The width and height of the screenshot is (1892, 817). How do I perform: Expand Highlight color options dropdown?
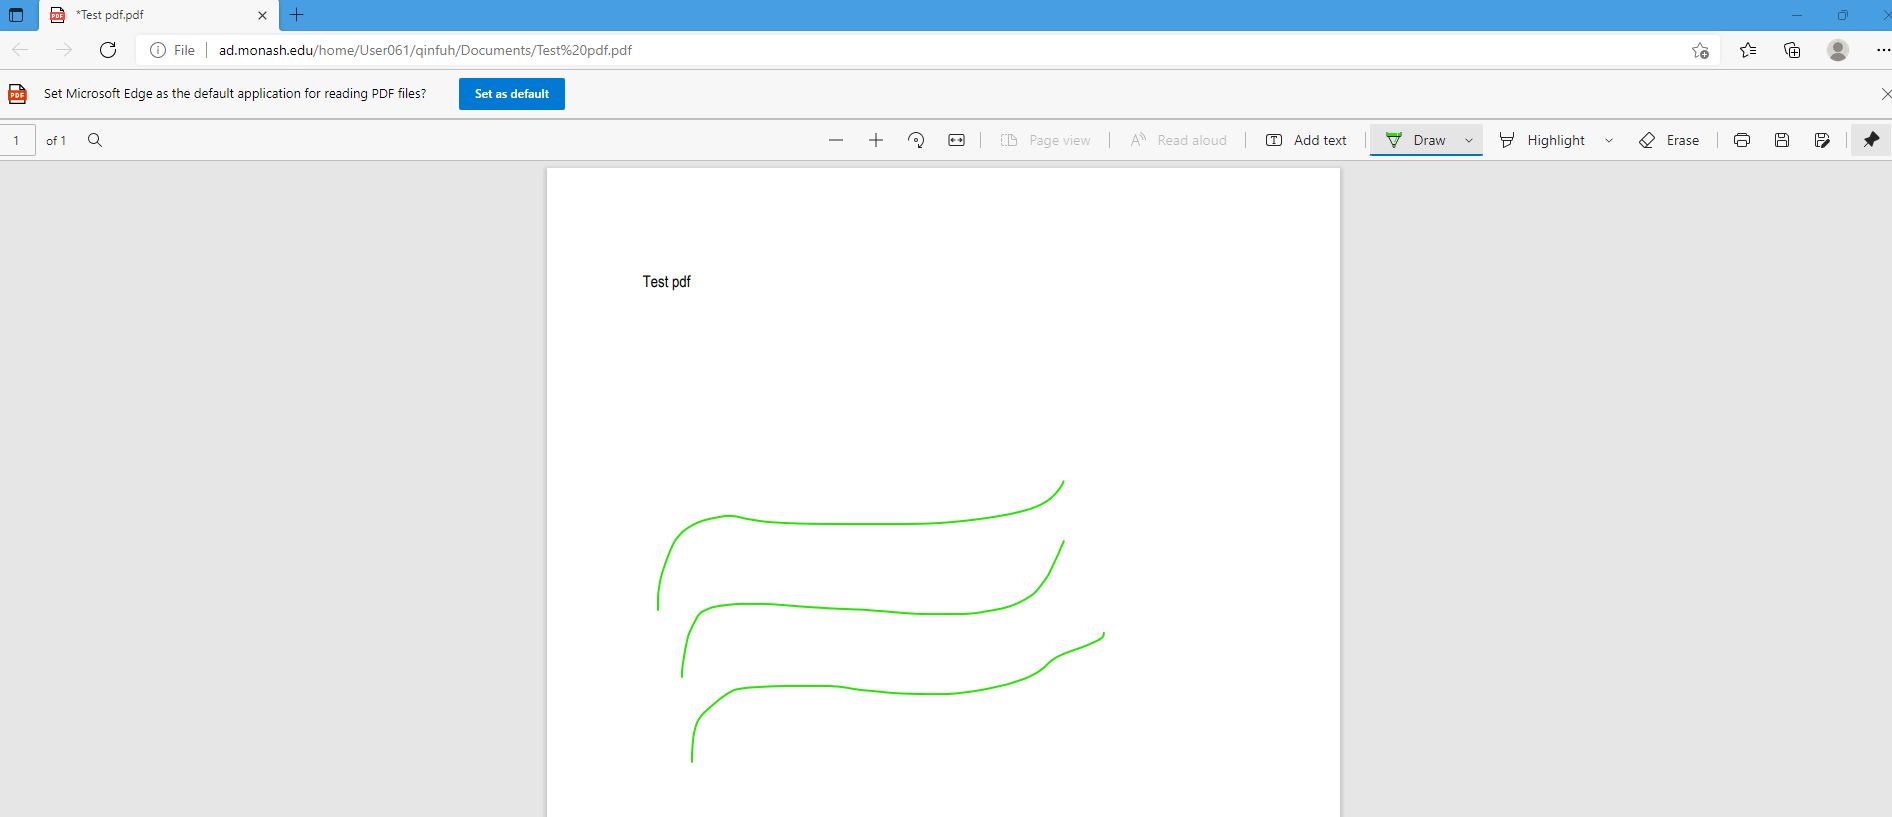tap(1609, 140)
